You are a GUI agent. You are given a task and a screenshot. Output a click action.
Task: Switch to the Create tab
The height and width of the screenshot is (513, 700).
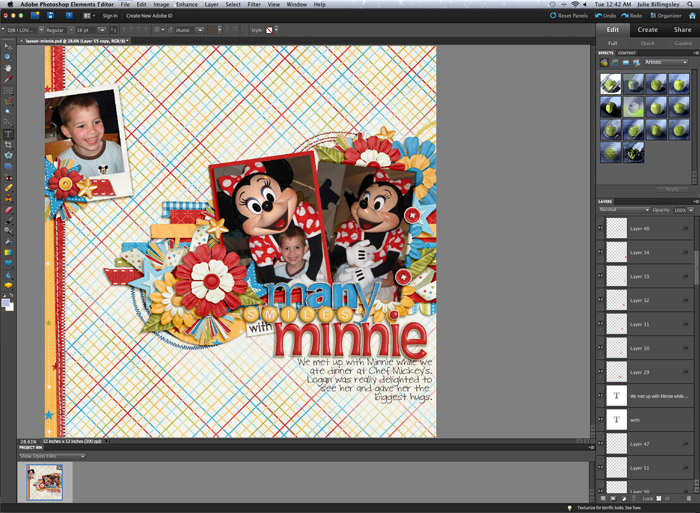pos(647,29)
